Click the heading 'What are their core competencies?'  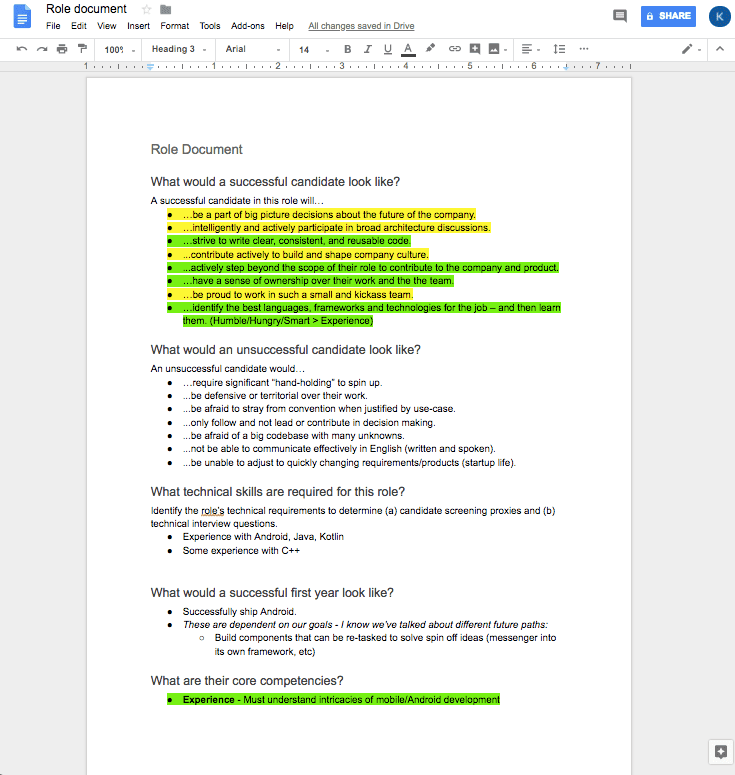pos(247,681)
